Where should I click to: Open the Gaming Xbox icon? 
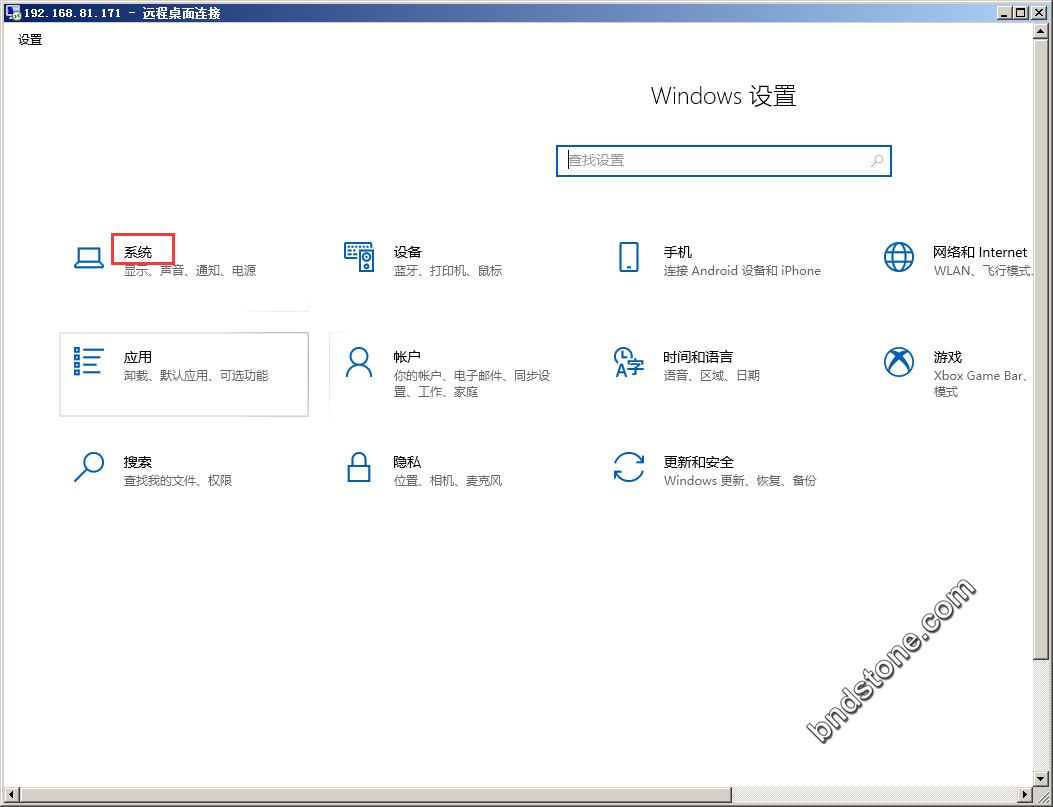tap(898, 362)
